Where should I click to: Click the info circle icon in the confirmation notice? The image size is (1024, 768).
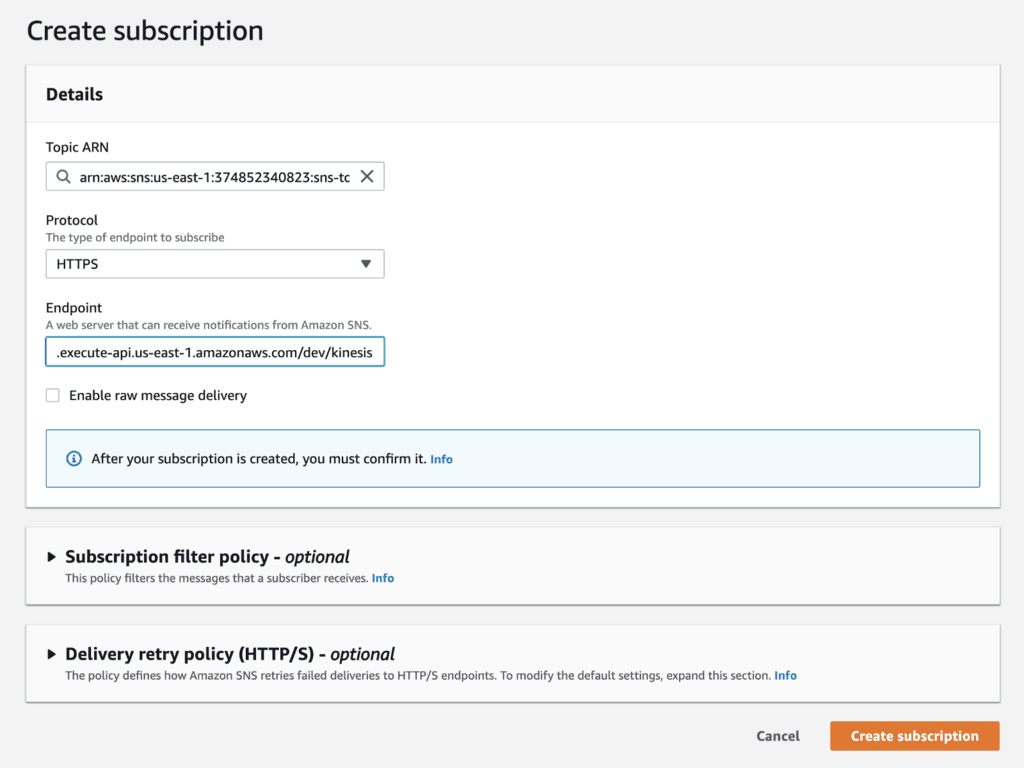pyautogui.click(x=73, y=459)
